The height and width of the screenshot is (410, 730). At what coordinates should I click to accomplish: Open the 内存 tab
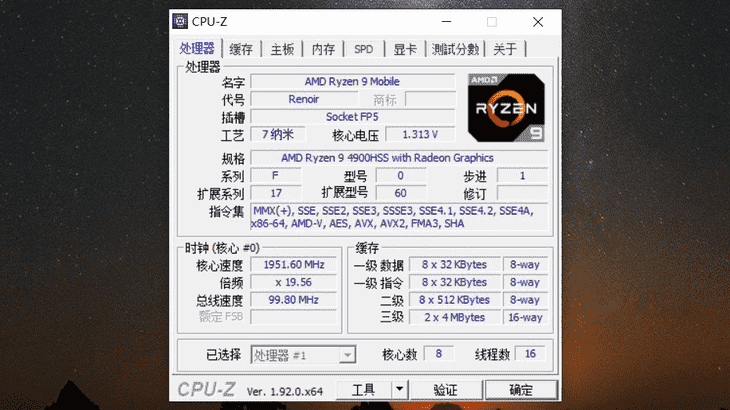point(323,49)
